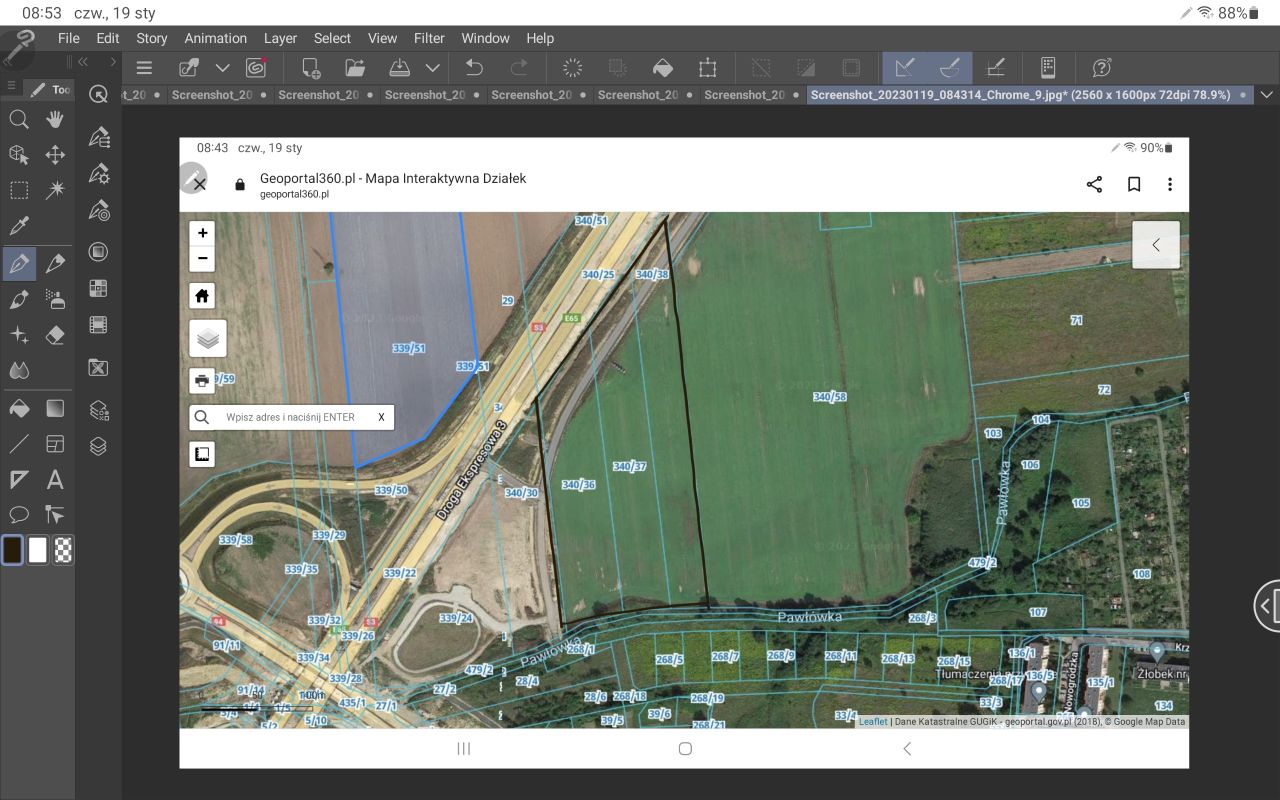Toggle snap to special ruler button
The height and width of the screenshot is (800, 1280).
(x=950, y=68)
